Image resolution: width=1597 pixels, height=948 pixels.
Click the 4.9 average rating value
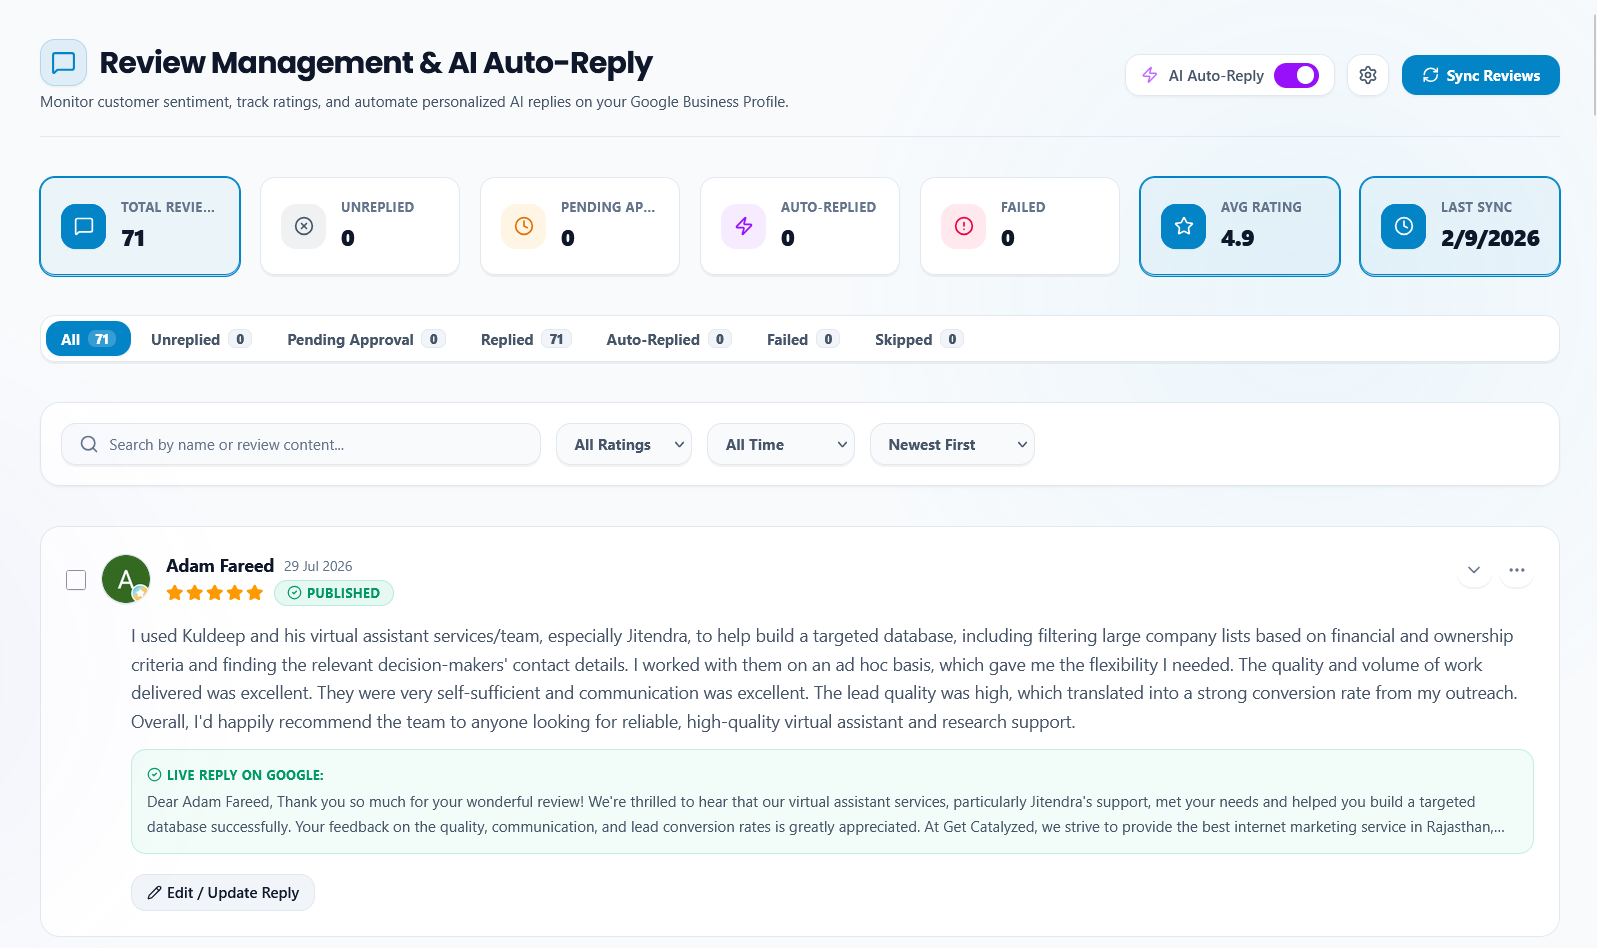pos(1237,238)
